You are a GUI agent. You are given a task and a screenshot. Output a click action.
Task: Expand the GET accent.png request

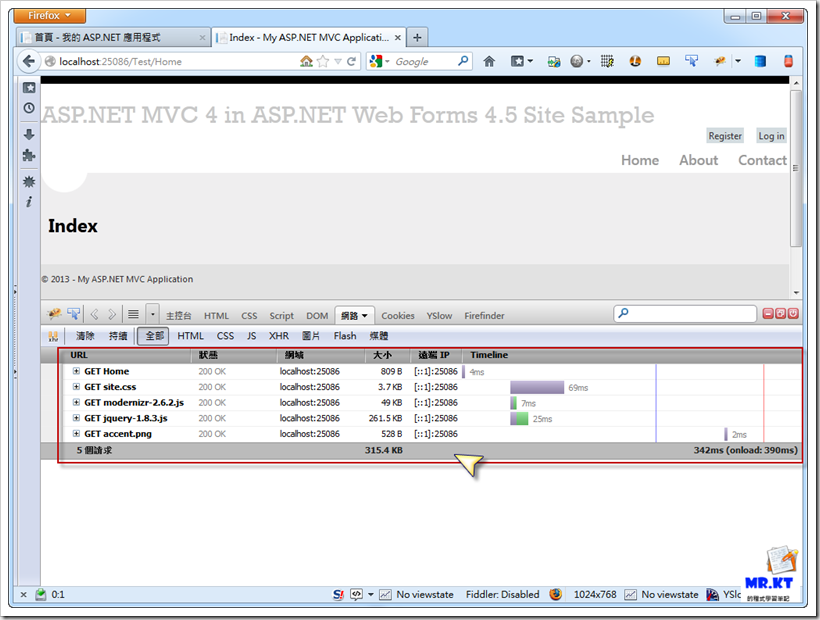coord(76,434)
